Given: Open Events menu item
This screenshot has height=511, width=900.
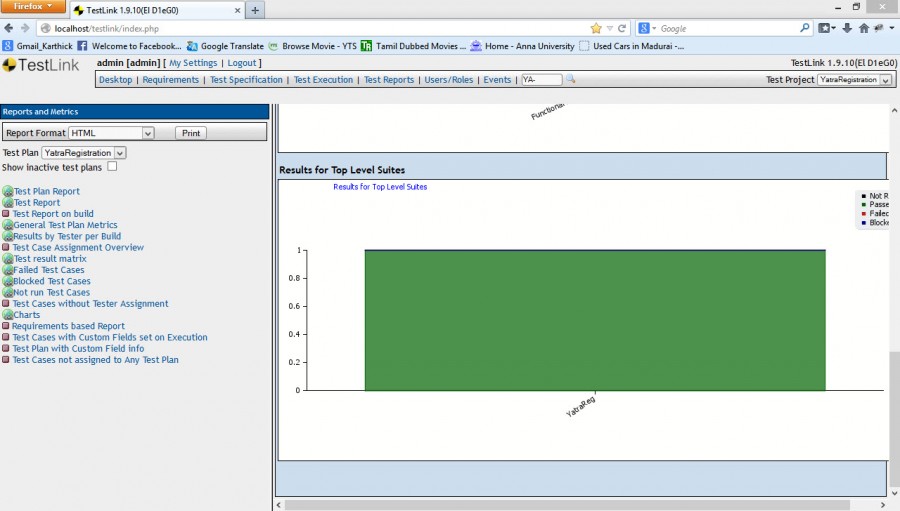Looking at the screenshot, I should pyautogui.click(x=497, y=80).
